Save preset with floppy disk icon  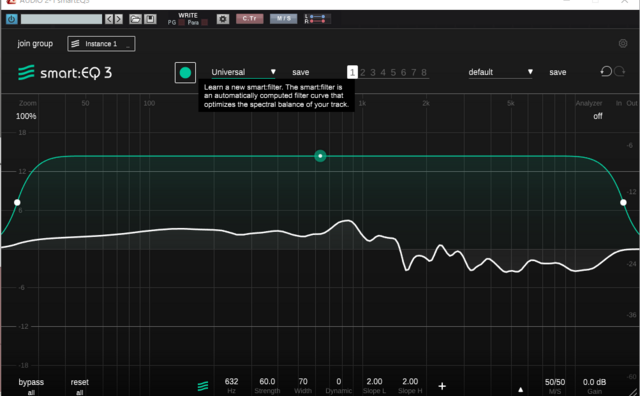coord(150,19)
